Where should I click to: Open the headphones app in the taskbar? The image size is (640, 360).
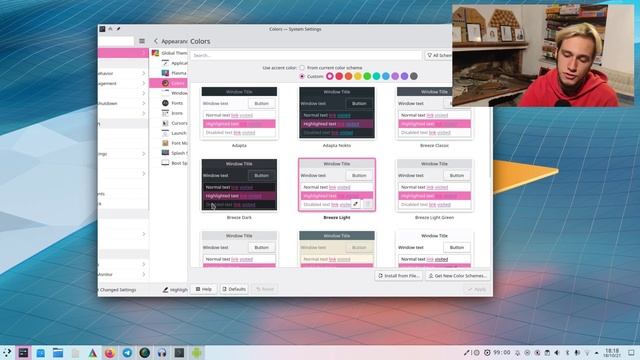click(162, 353)
